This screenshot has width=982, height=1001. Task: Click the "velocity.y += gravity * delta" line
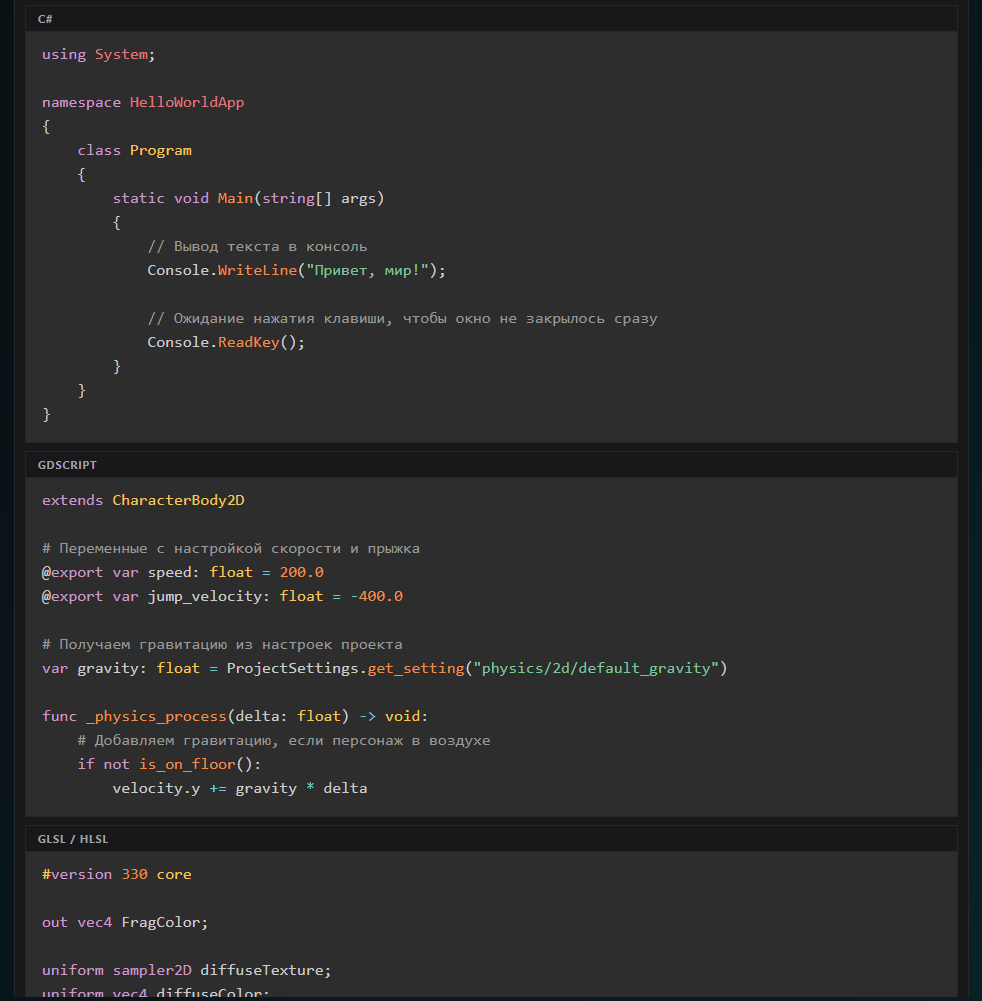240,788
